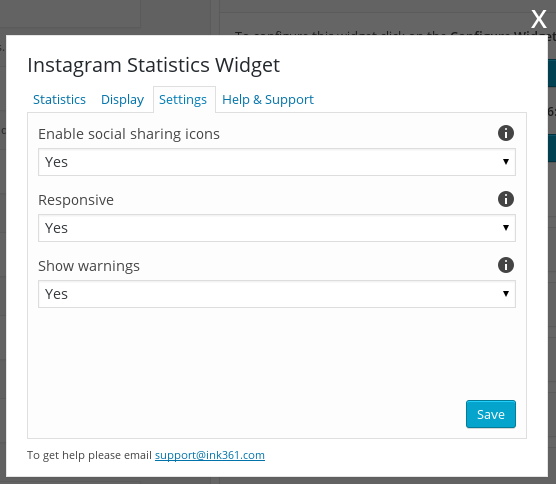Click arrow on Show warnings select box
Image resolution: width=556 pixels, height=484 pixels.
point(506,294)
